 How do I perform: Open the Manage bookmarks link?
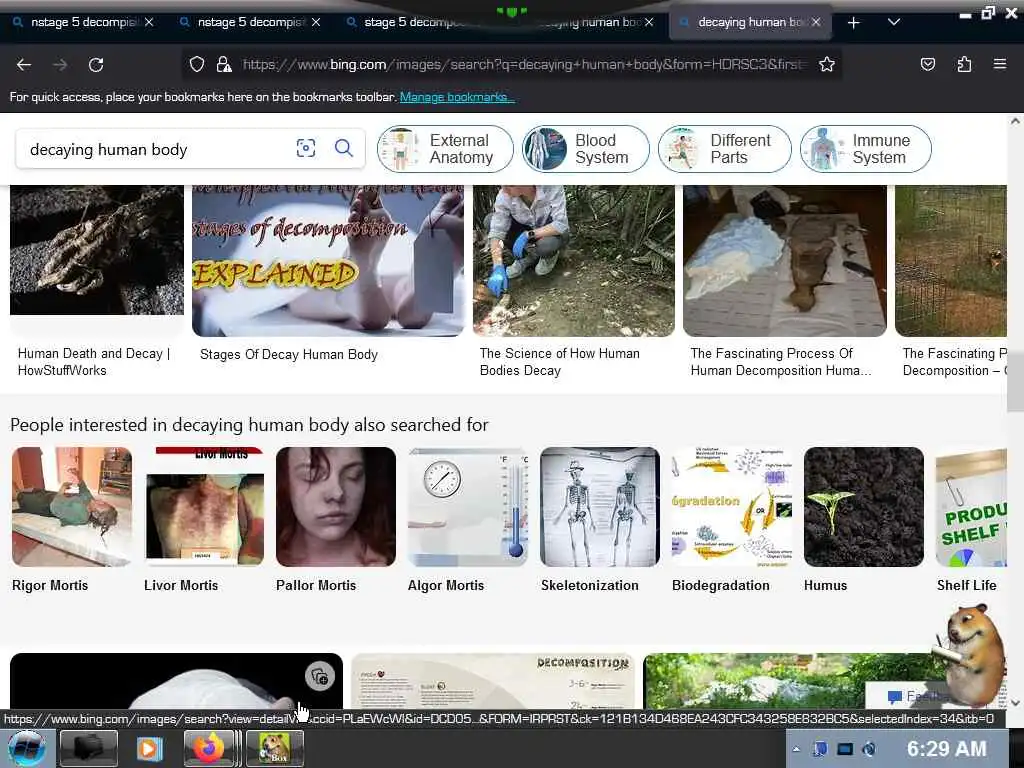457,97
